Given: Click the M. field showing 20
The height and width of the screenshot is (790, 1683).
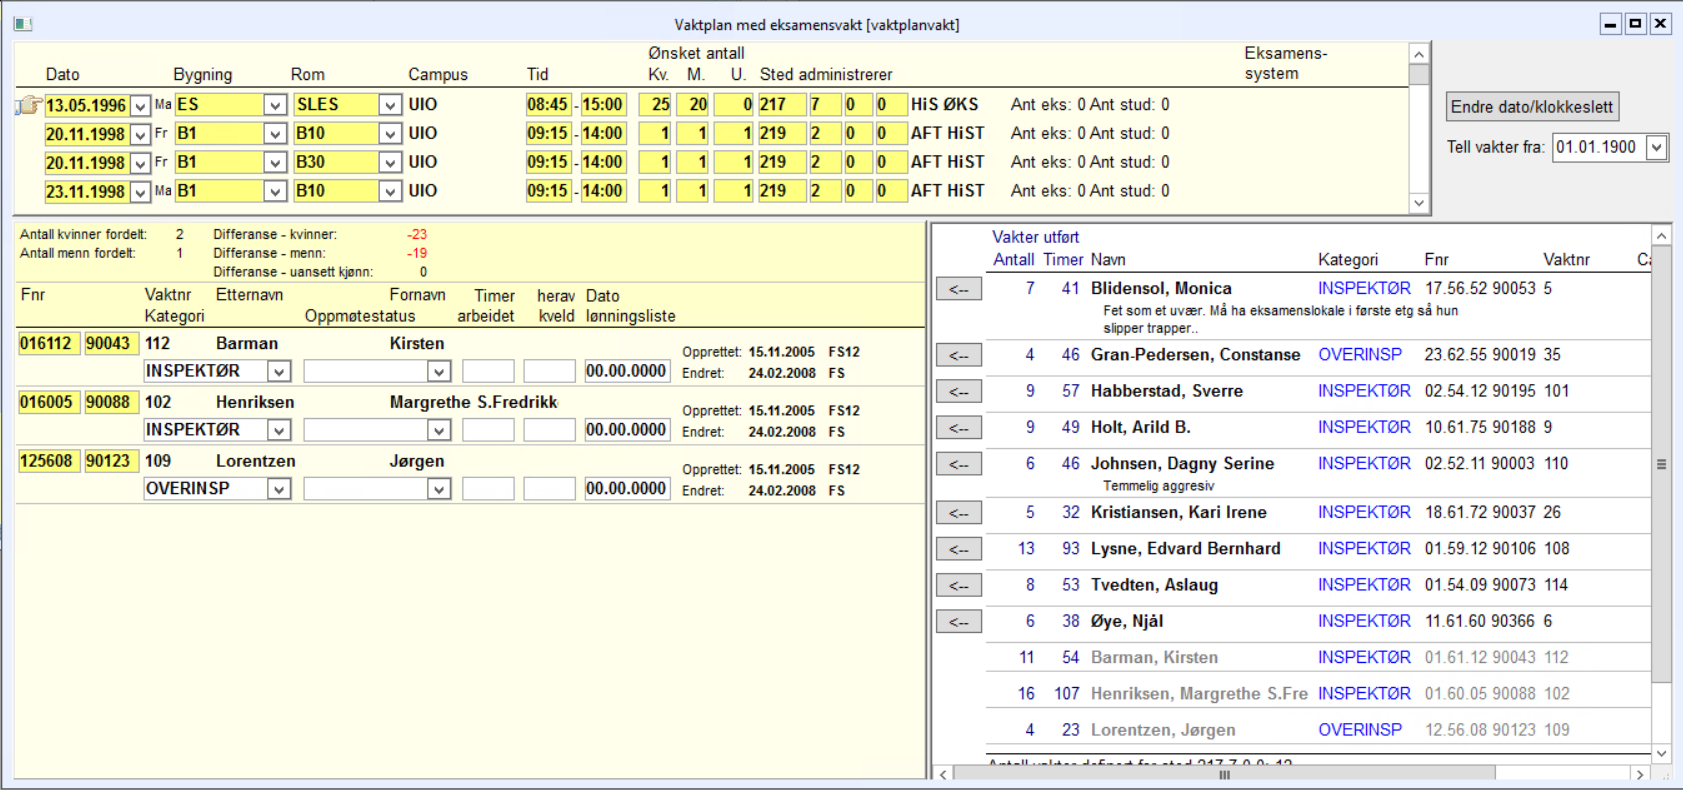Looking at the screenshot, I should point(693,105).
